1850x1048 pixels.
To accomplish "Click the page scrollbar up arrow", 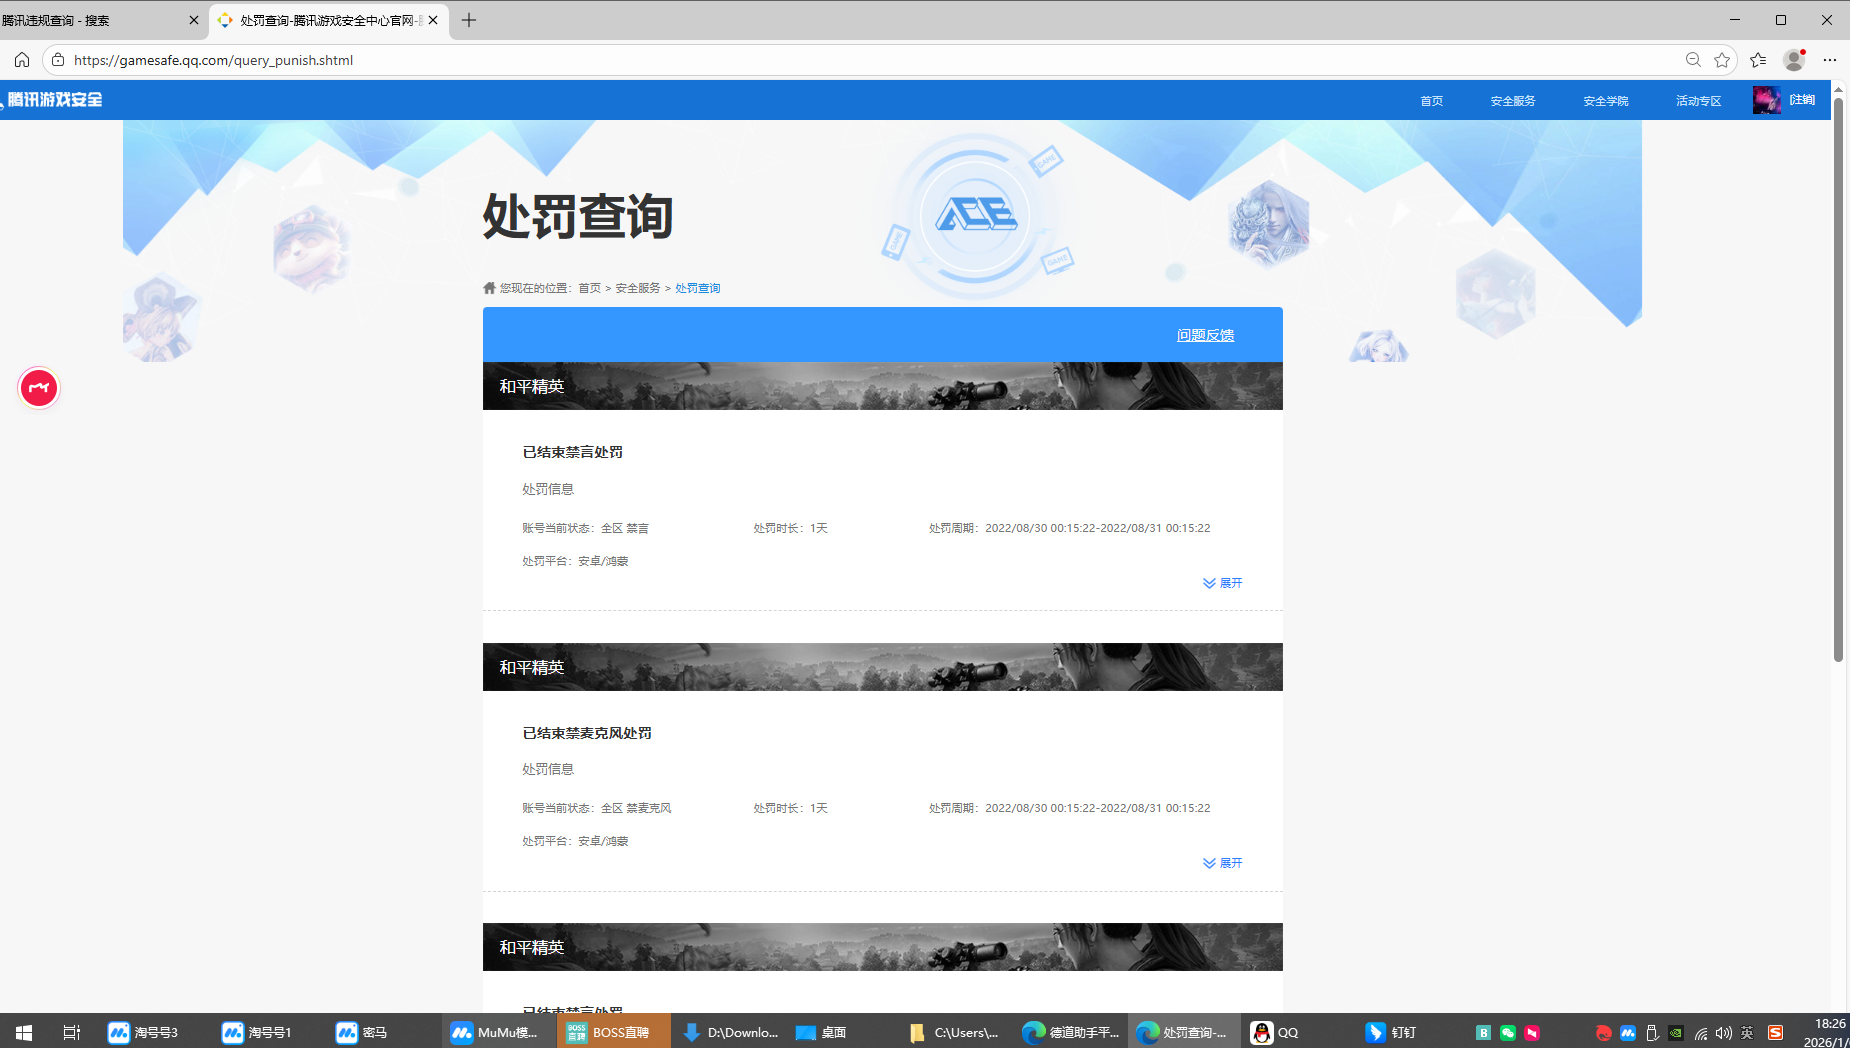I will [x=1840, y=88].
